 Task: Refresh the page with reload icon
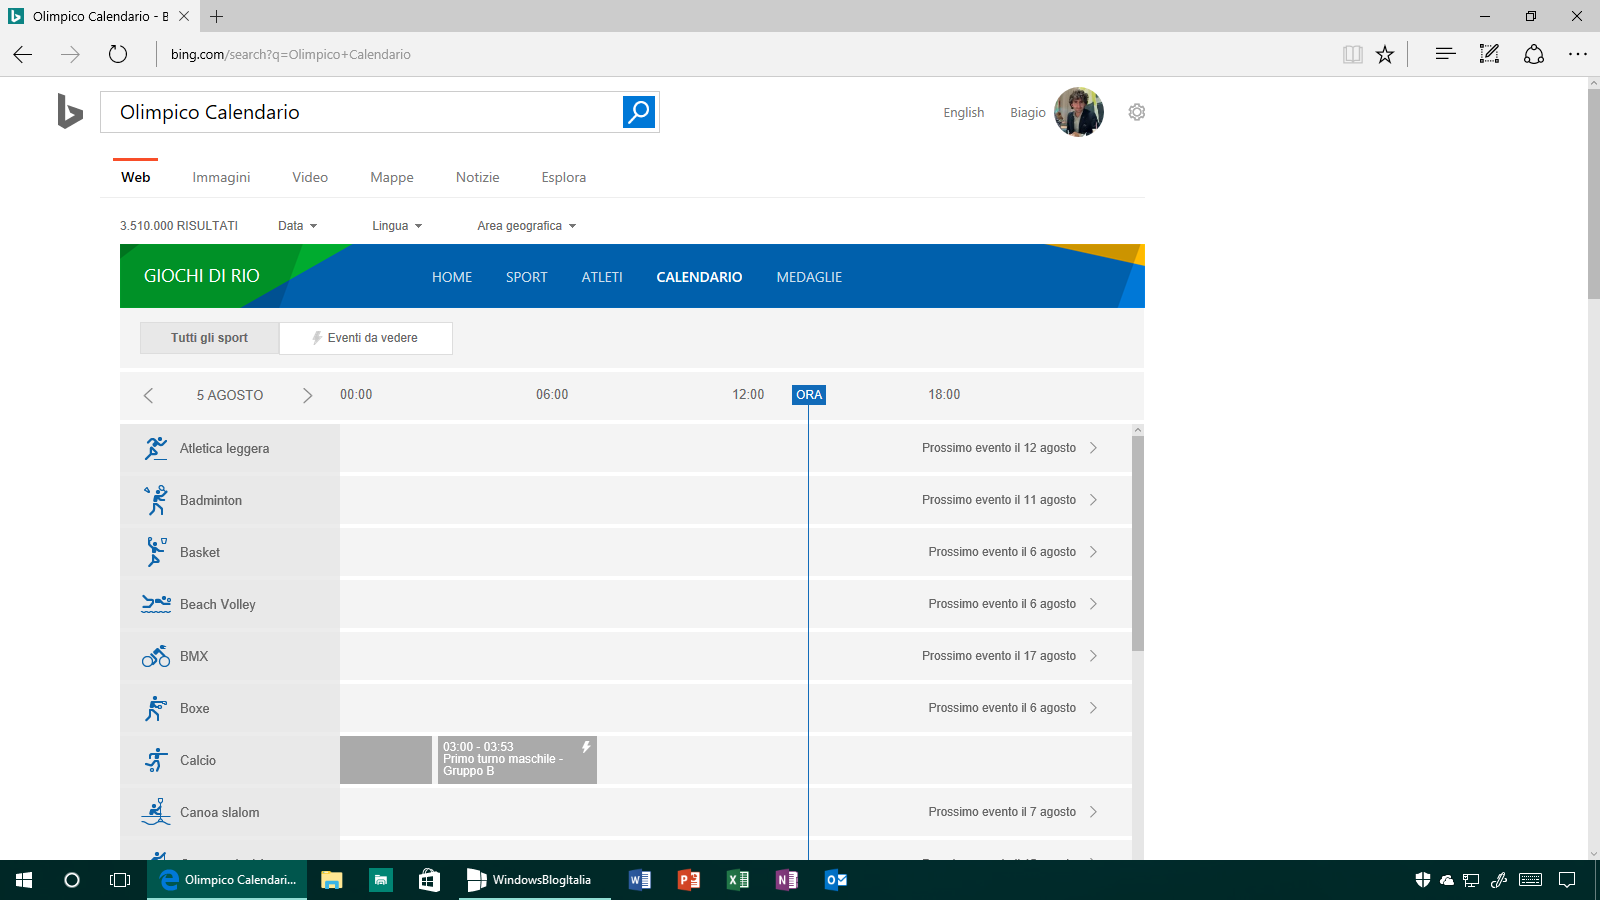[118, 54]
